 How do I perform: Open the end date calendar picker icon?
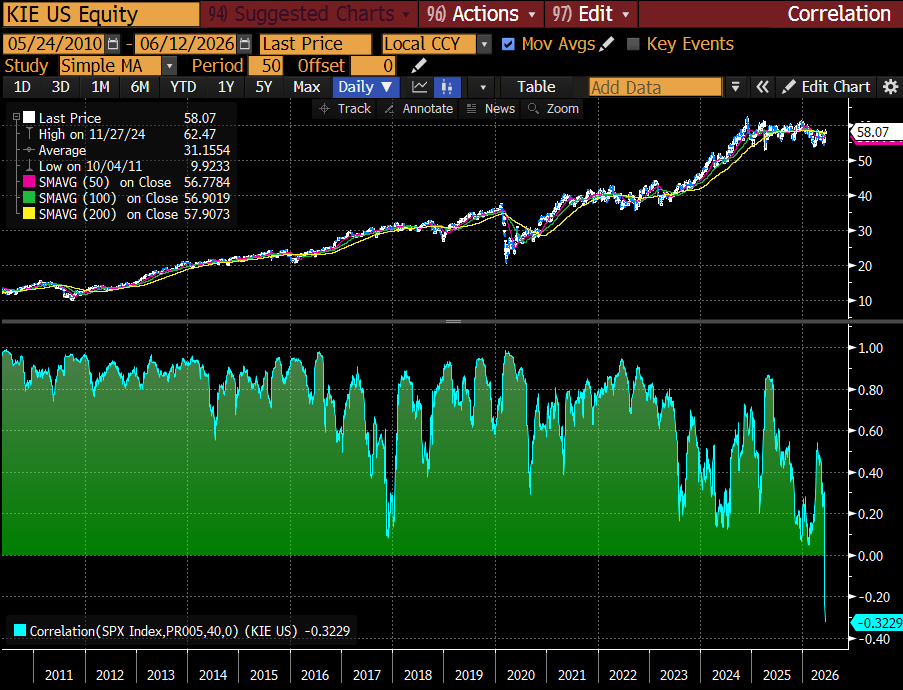coord(245,44)
